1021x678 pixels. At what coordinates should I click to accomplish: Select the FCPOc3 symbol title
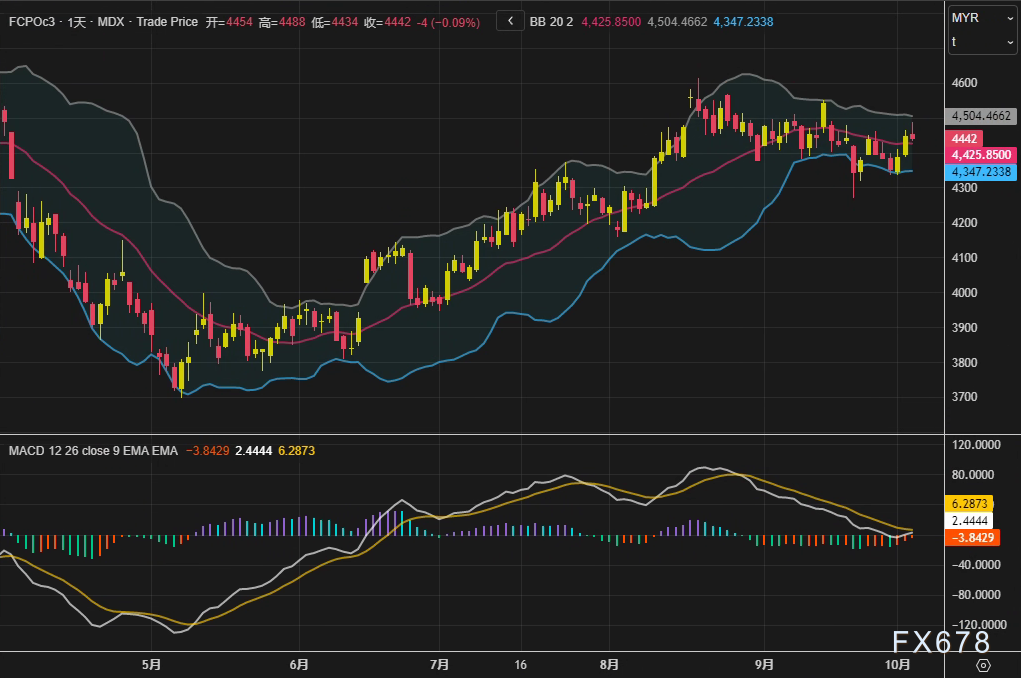click(34, 20)
